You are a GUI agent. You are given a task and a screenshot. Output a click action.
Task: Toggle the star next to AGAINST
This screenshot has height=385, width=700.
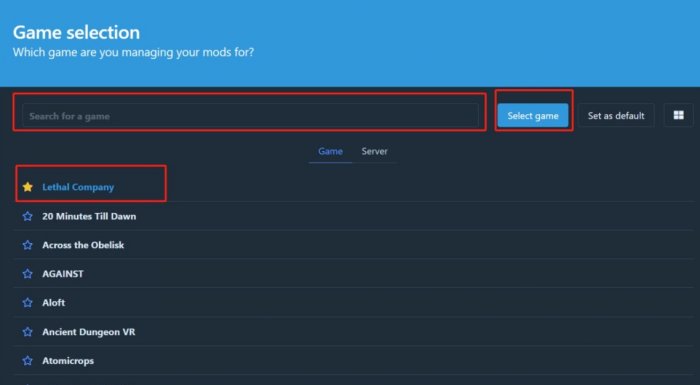click(x=28, y=273)
